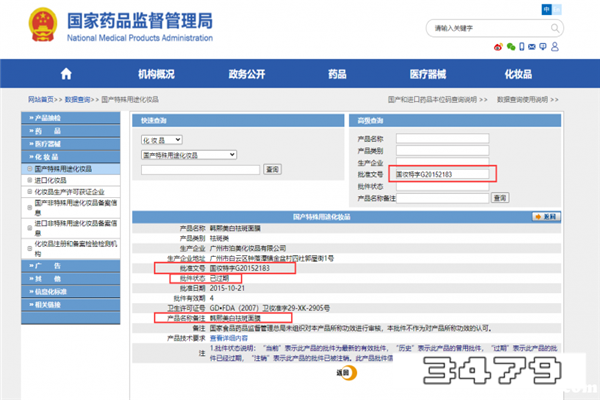
Task: Click the 数据查询 breadcrumb link
Action: click(78, 100)
